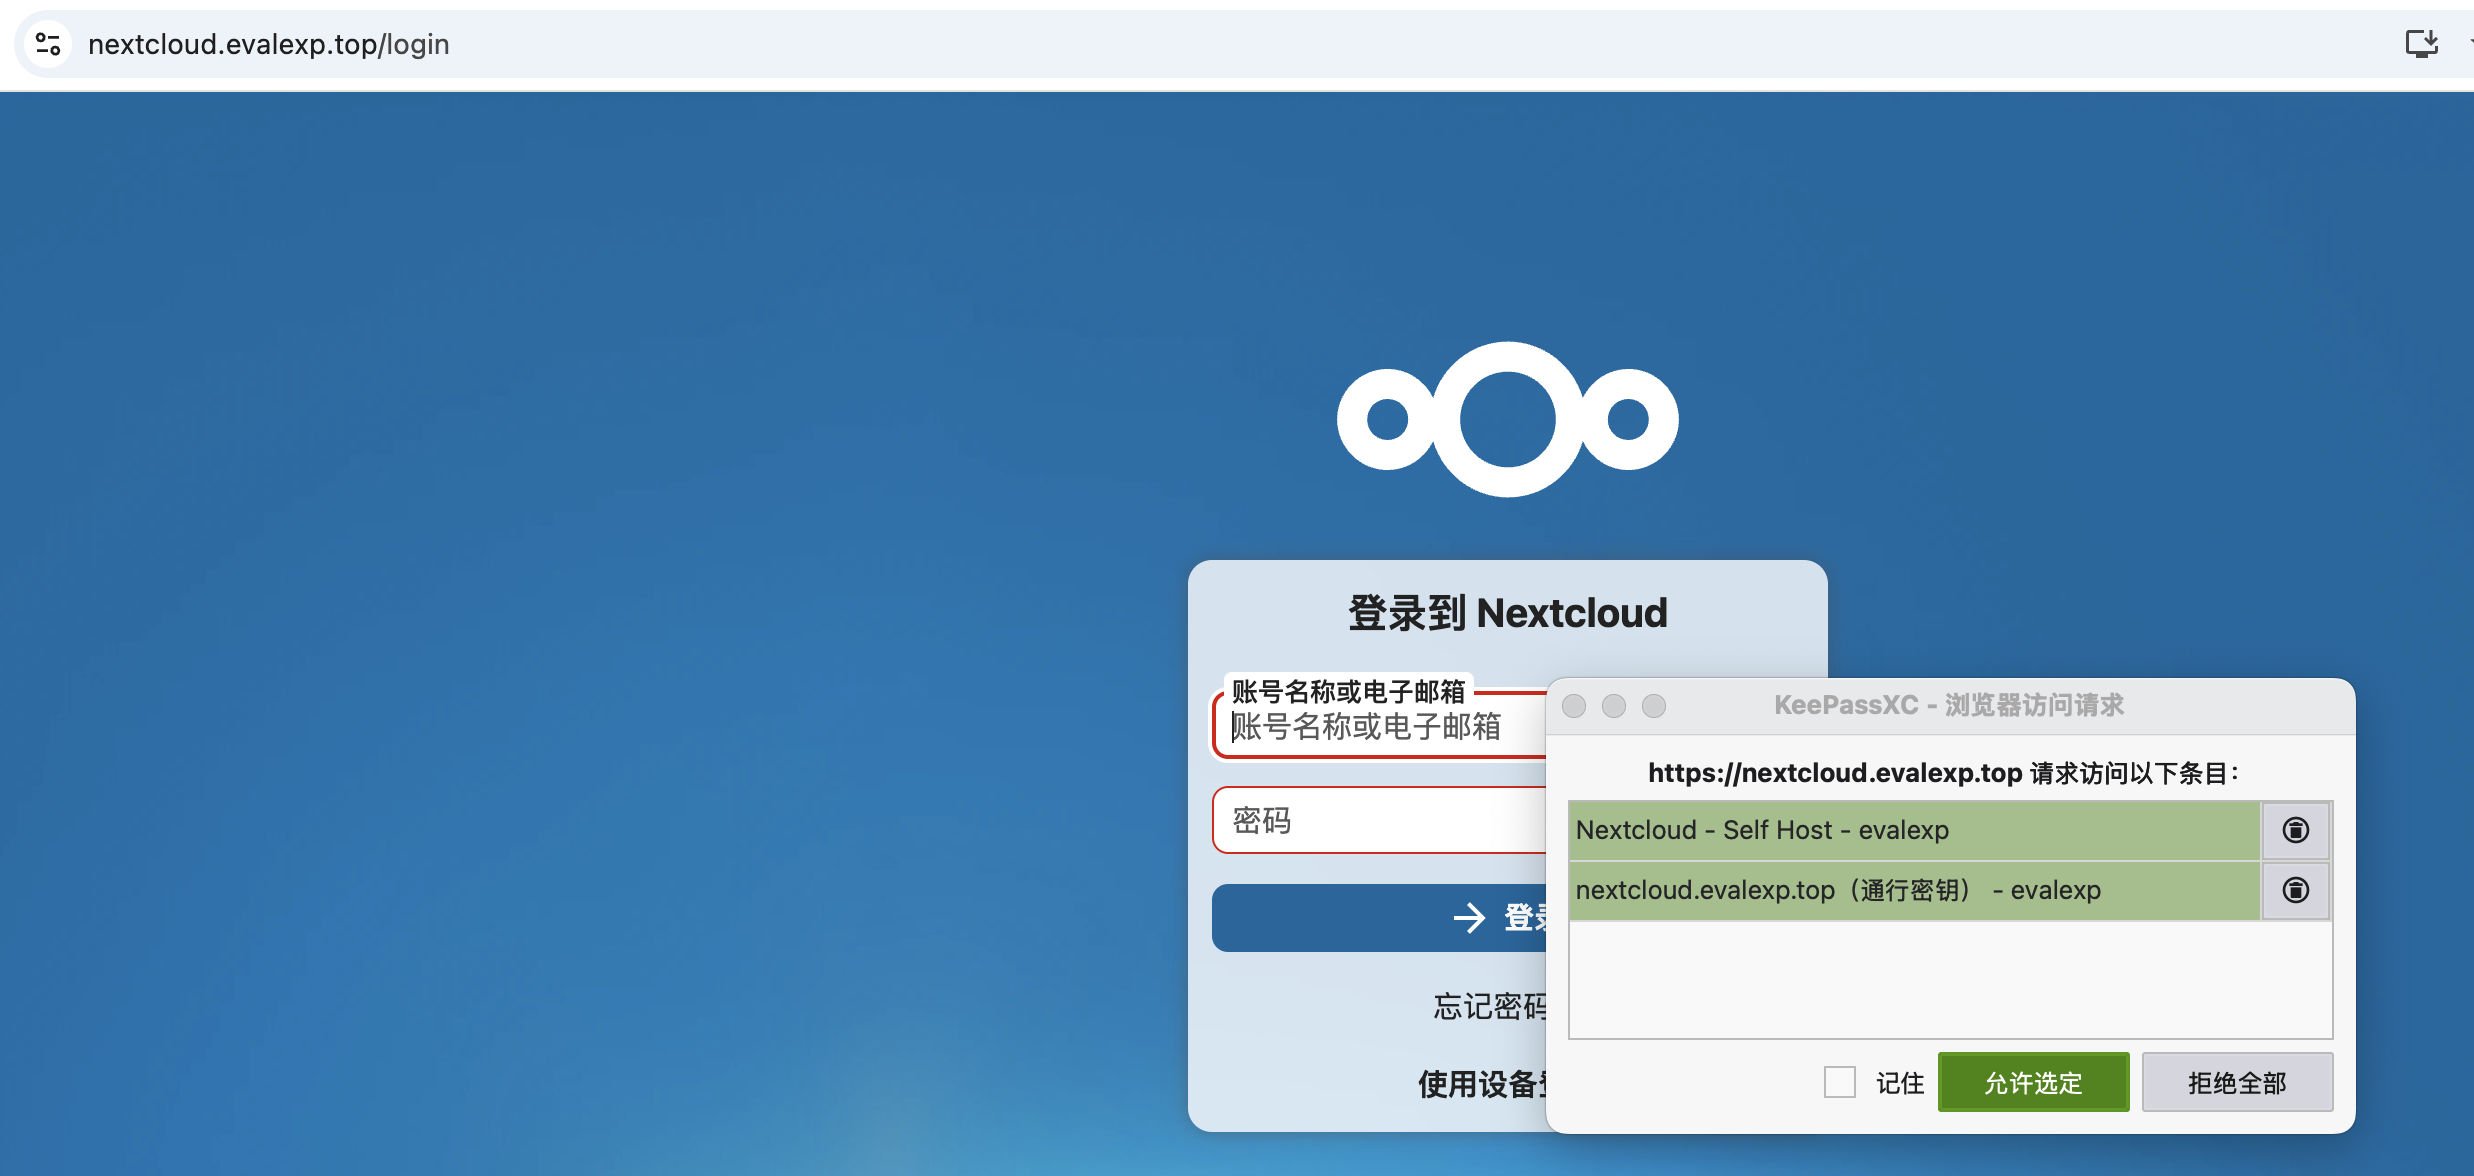Focus the 密码 password field
The width and height of the screenshot is (2474, 1176).
(x=1380, y=821)
